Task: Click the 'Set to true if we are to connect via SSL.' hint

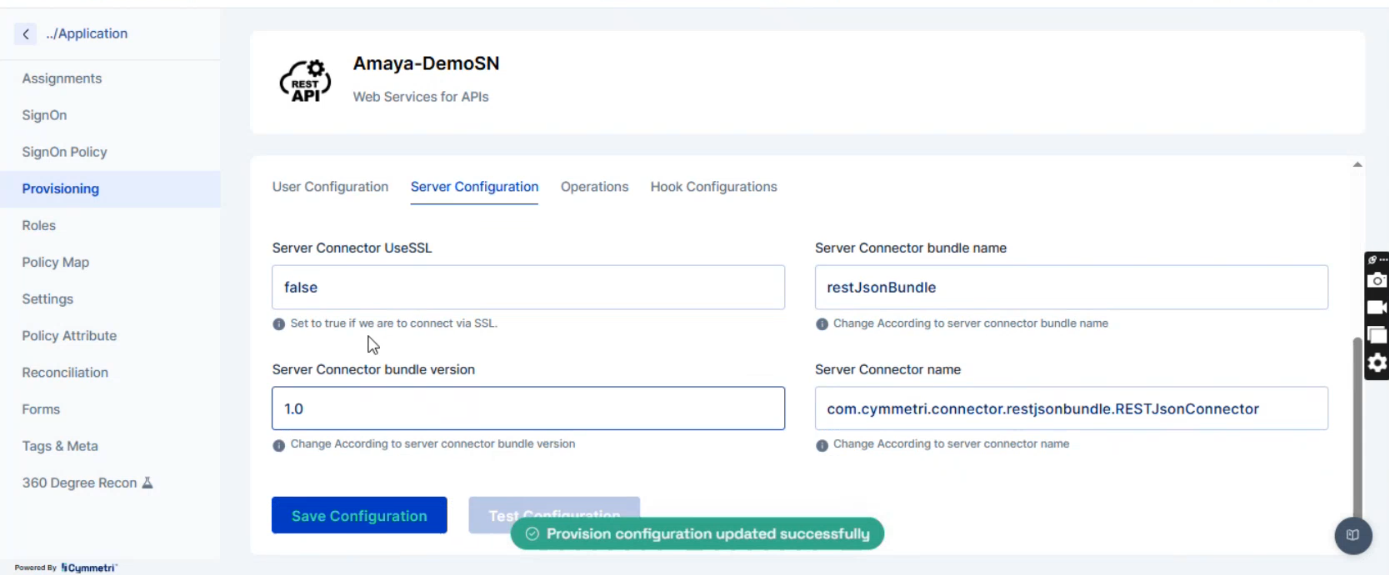Action: coord(394,323)
